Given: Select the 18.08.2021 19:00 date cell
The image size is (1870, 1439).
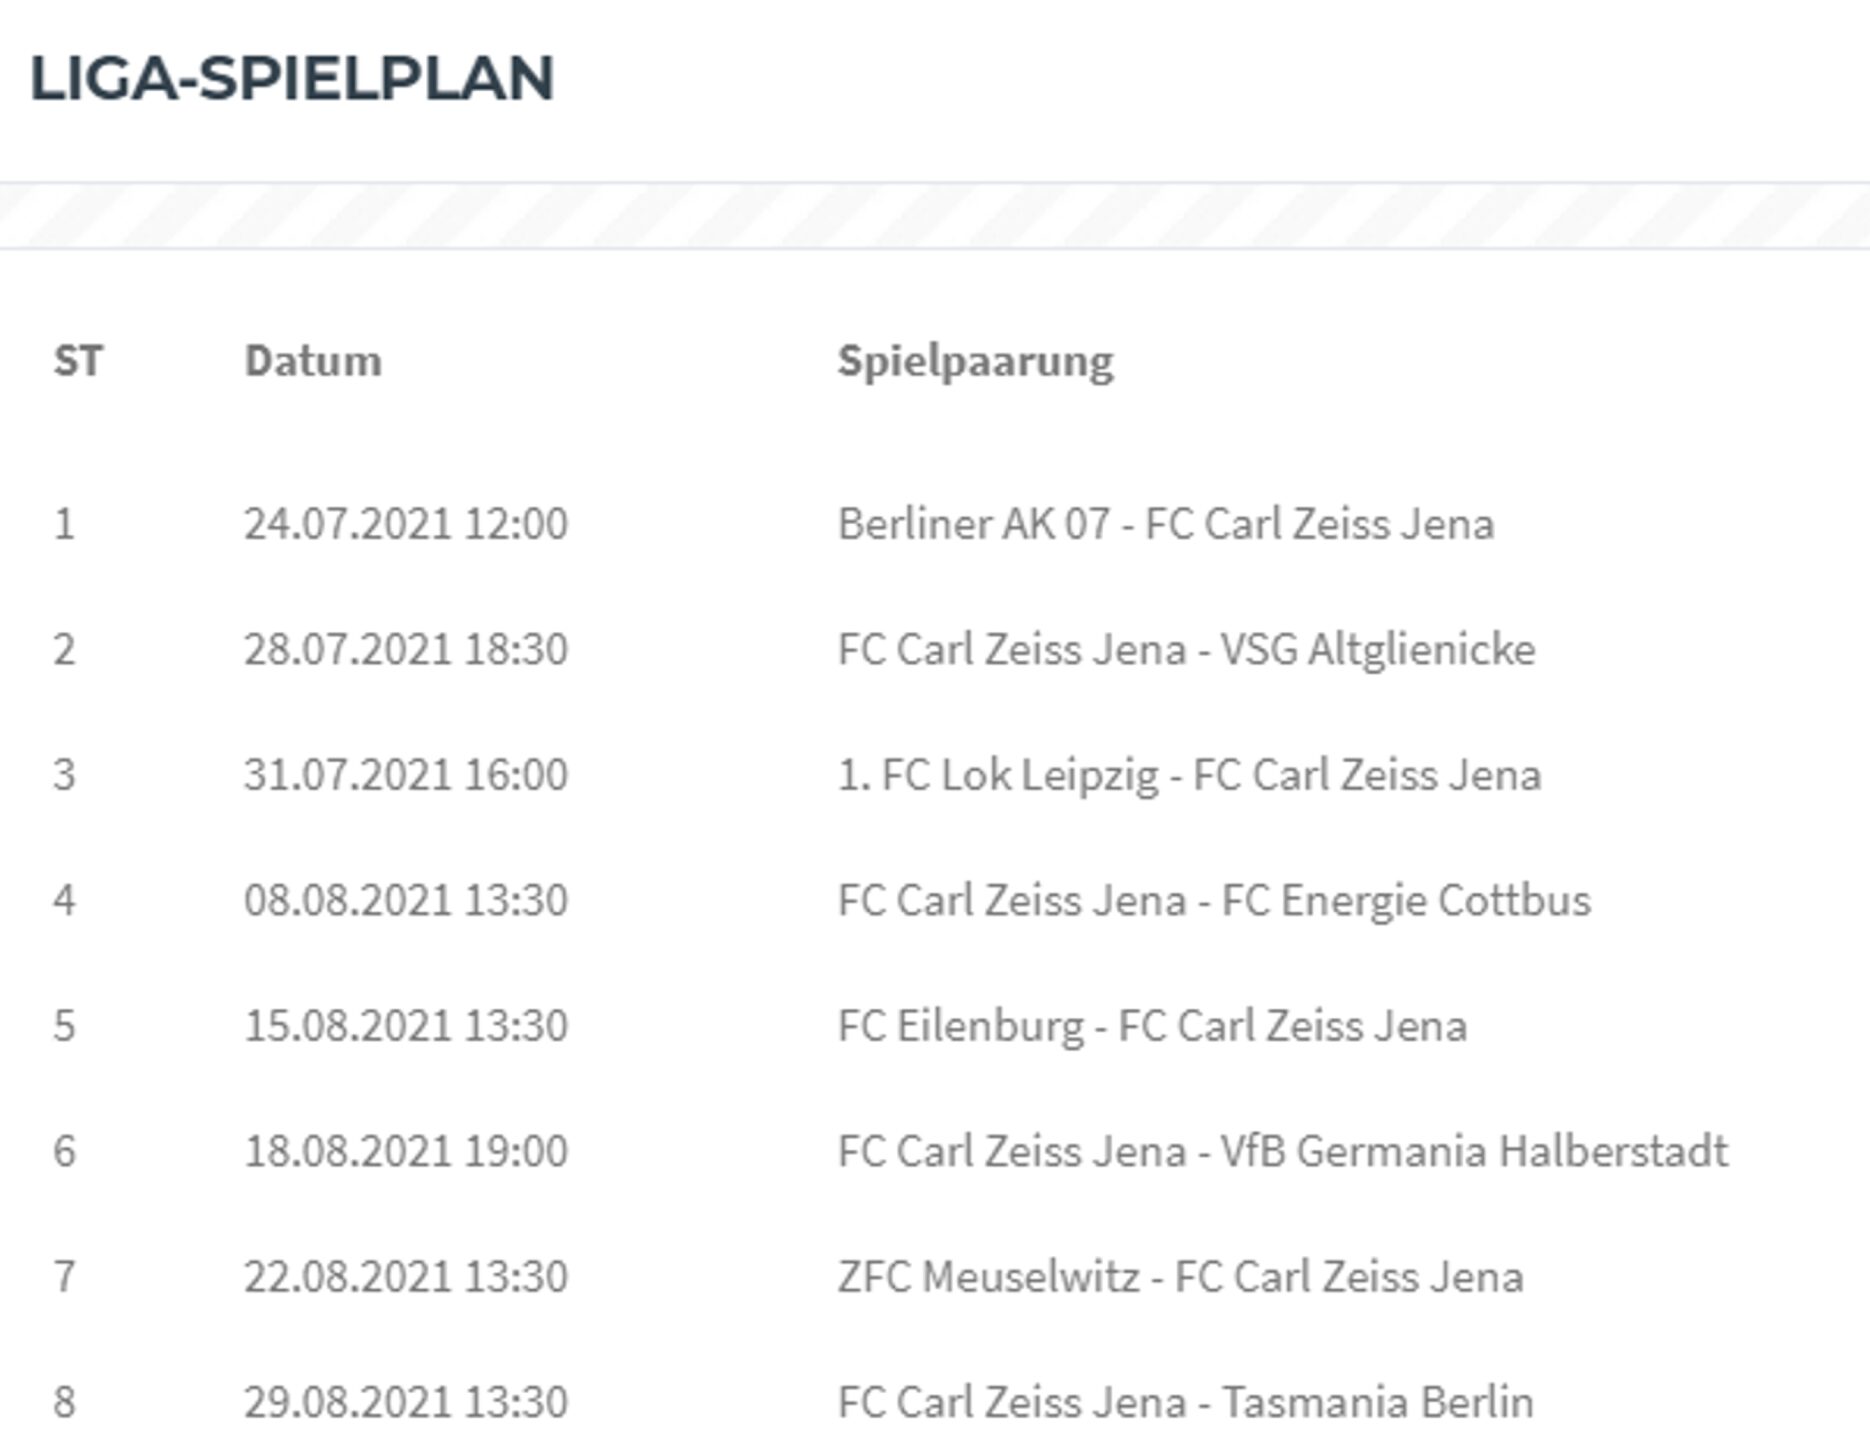Looking at the screenshot, I should click(x=405, y=1151).
